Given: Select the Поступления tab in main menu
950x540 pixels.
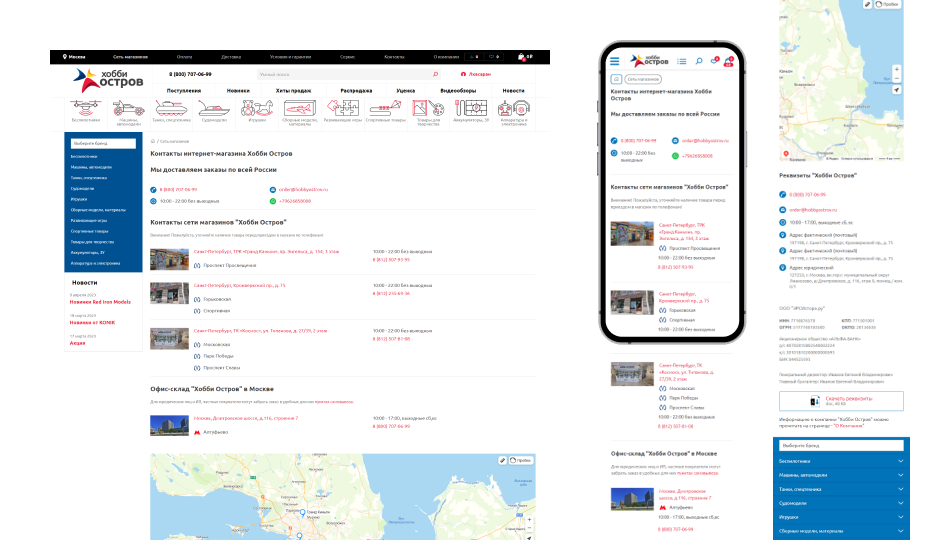Looking at the screenshot, I should (x=184, y=90).
